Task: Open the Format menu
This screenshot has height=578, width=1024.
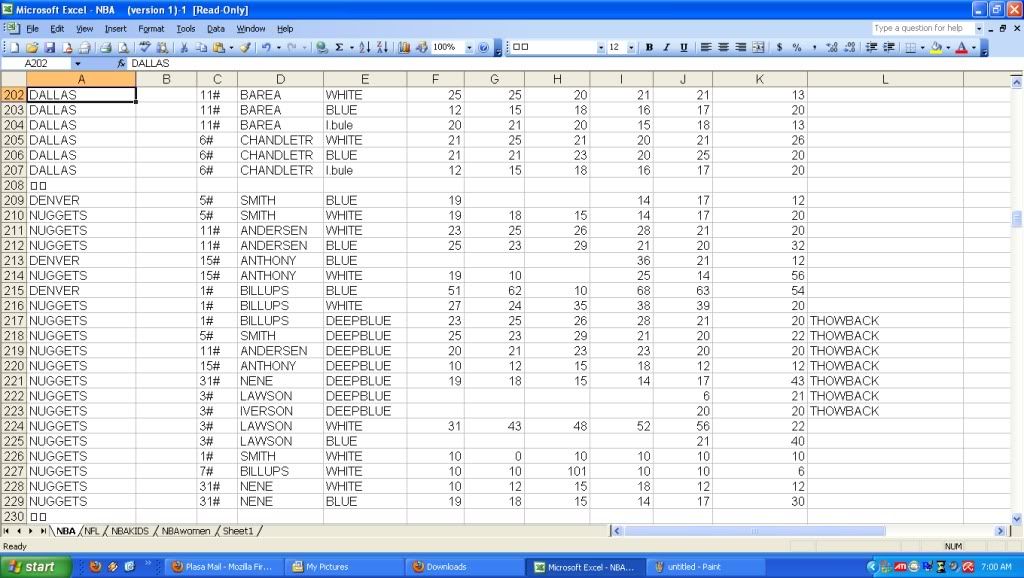Action: point(151,29)
